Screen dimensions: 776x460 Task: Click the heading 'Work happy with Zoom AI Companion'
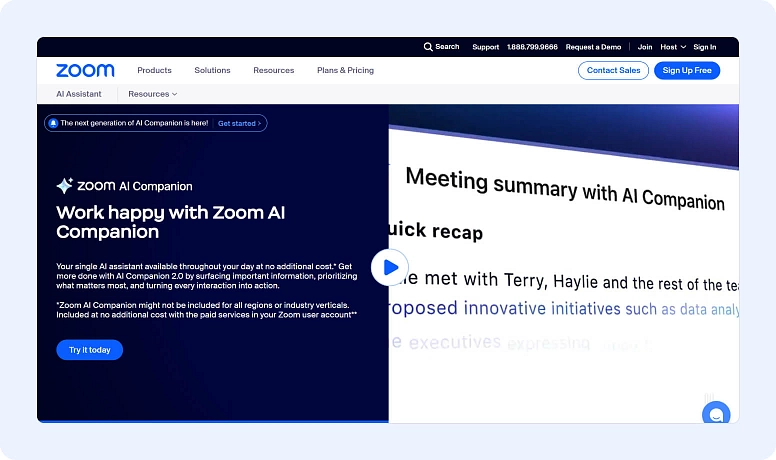click(171, 222)
